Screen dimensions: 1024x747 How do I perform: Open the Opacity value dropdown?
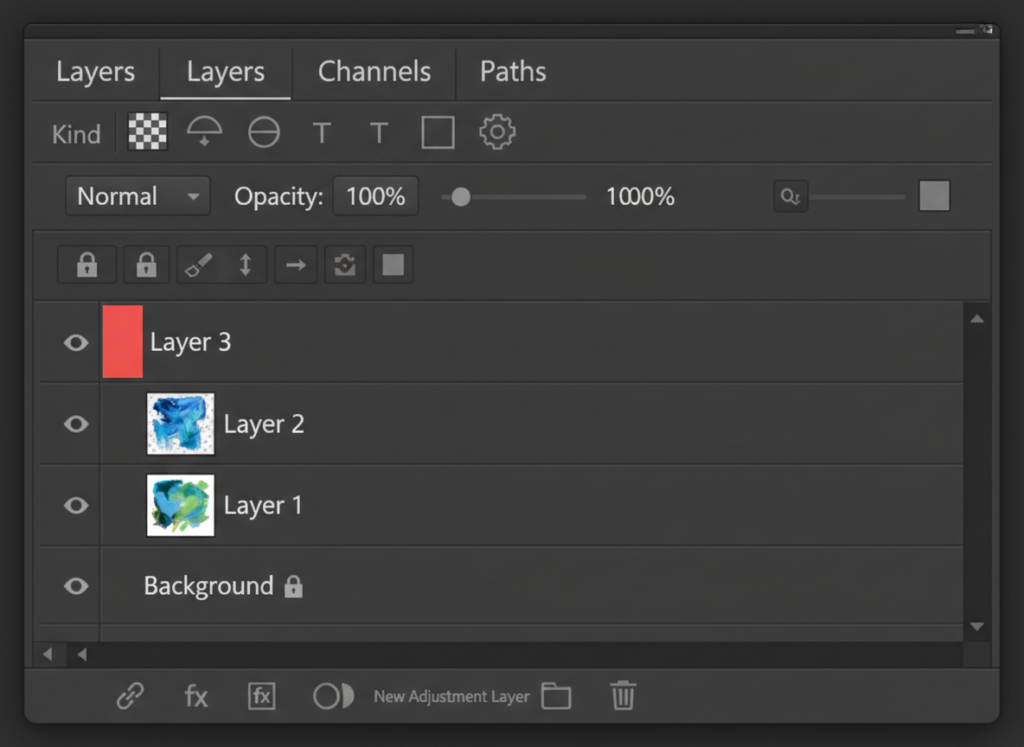(375, 196)
